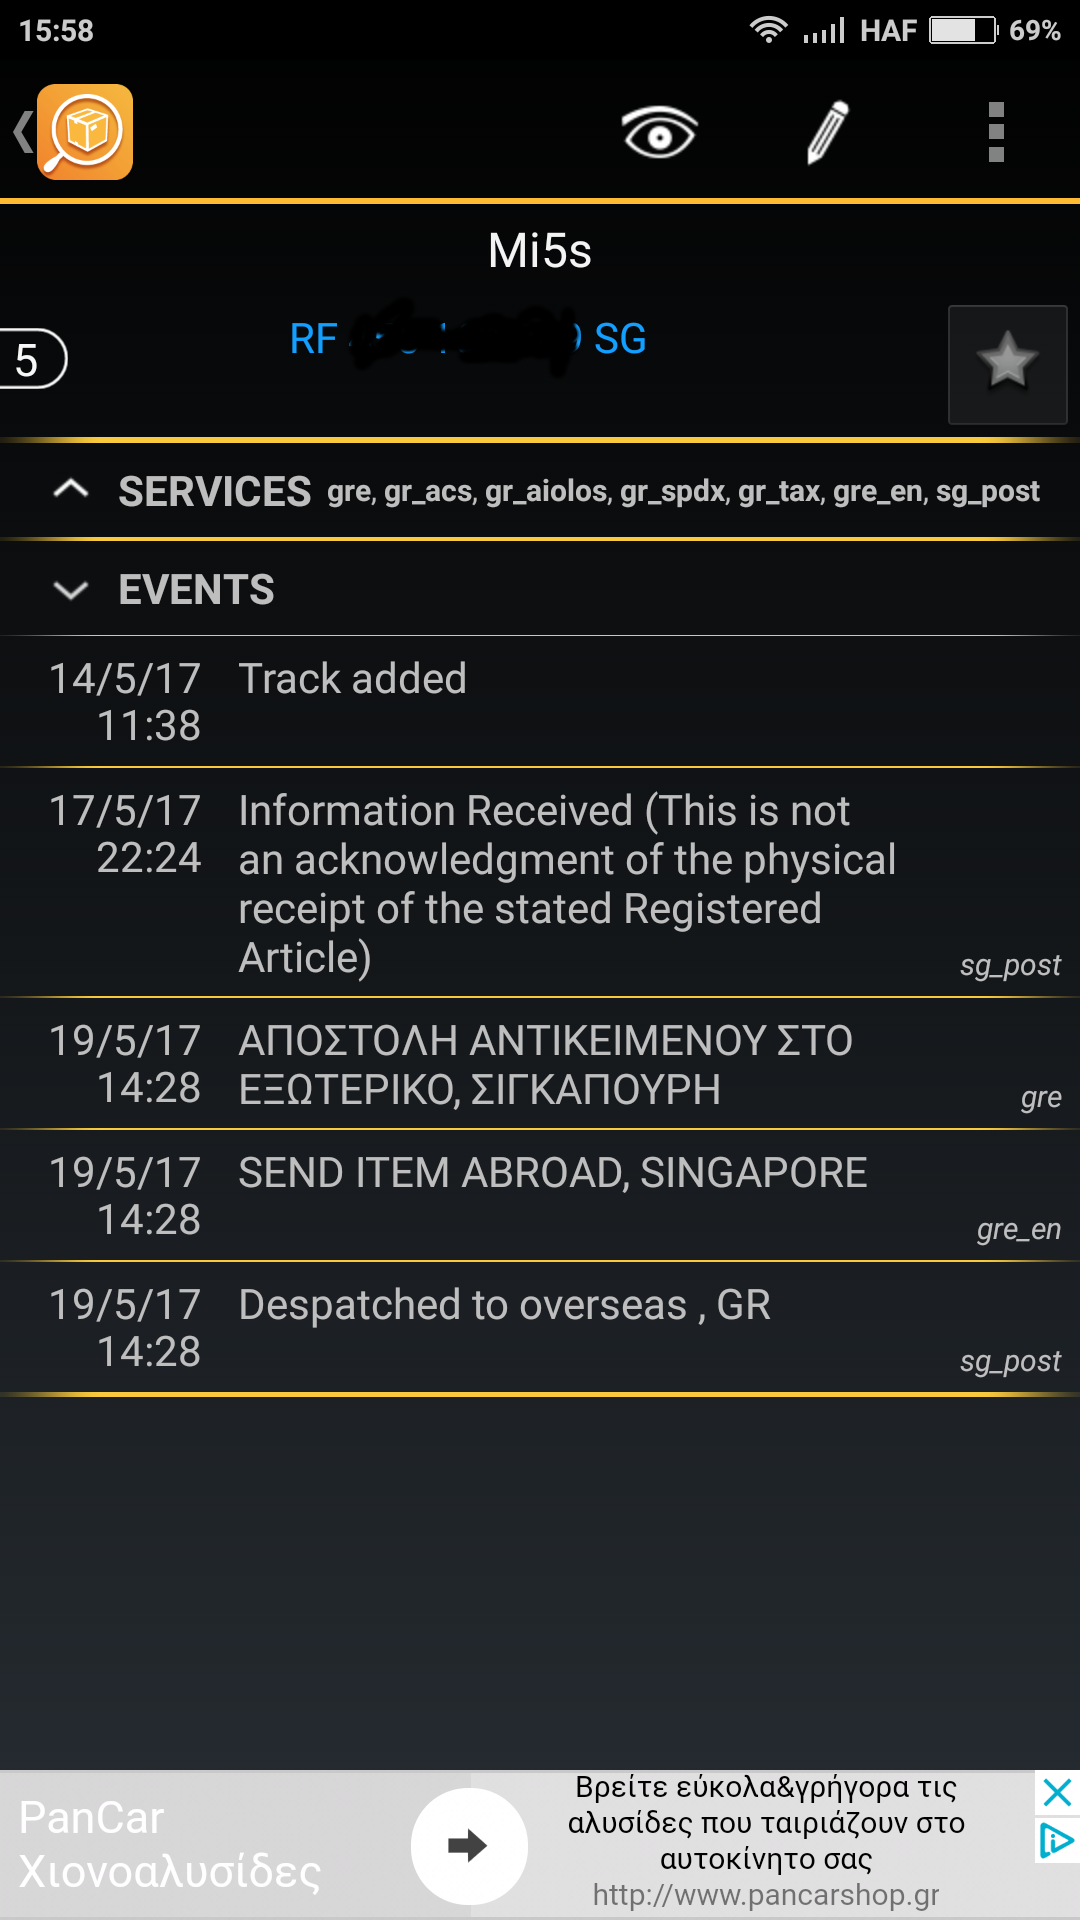
Task: Select the Greek ΑΠΟΣΤΟΛΗ ΑΝΤΙΚΕΙΜΕΝΟΥ event row
Action: [540, 1063]
